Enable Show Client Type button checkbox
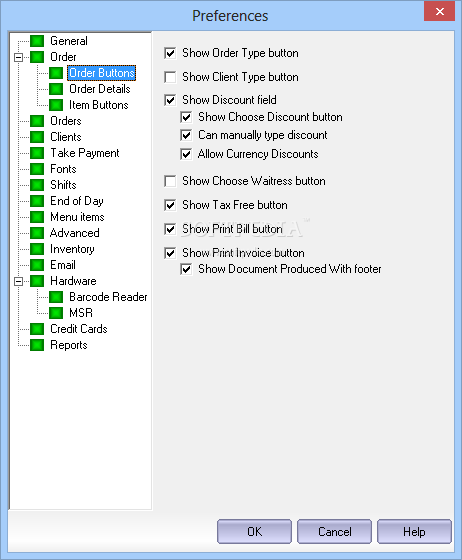Viewport: 462px width, 560px height. pos(170,77)
